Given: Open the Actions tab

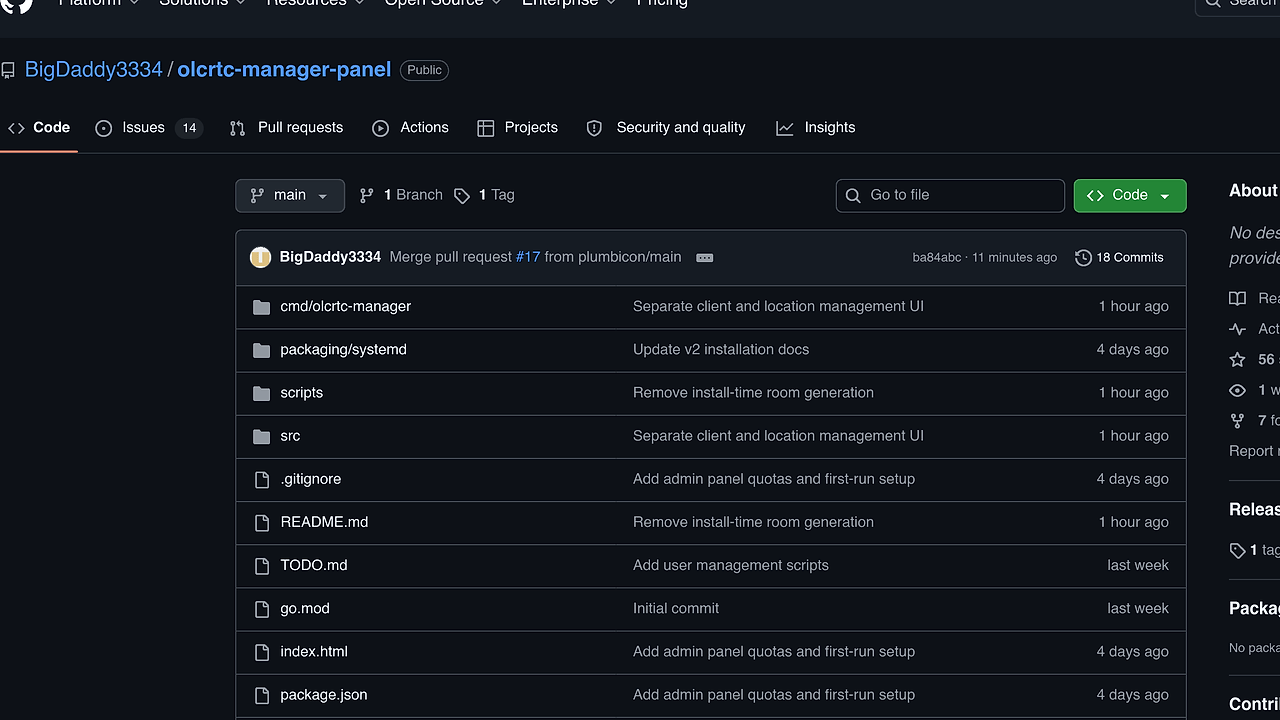Looking at the screenshot, I should 410,128.
